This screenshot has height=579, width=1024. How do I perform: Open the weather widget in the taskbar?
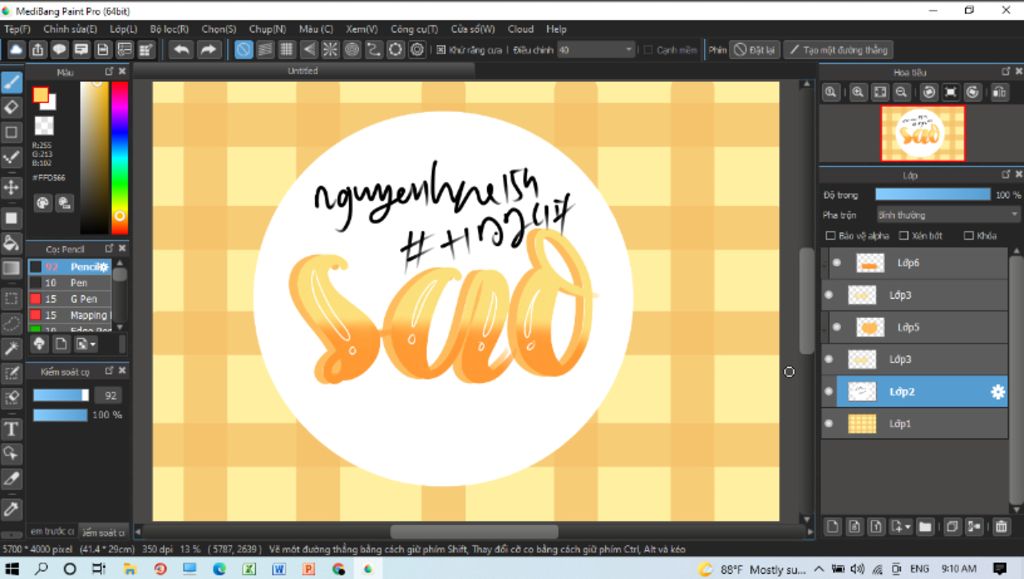pyautogui.click(x=751, y=569)
